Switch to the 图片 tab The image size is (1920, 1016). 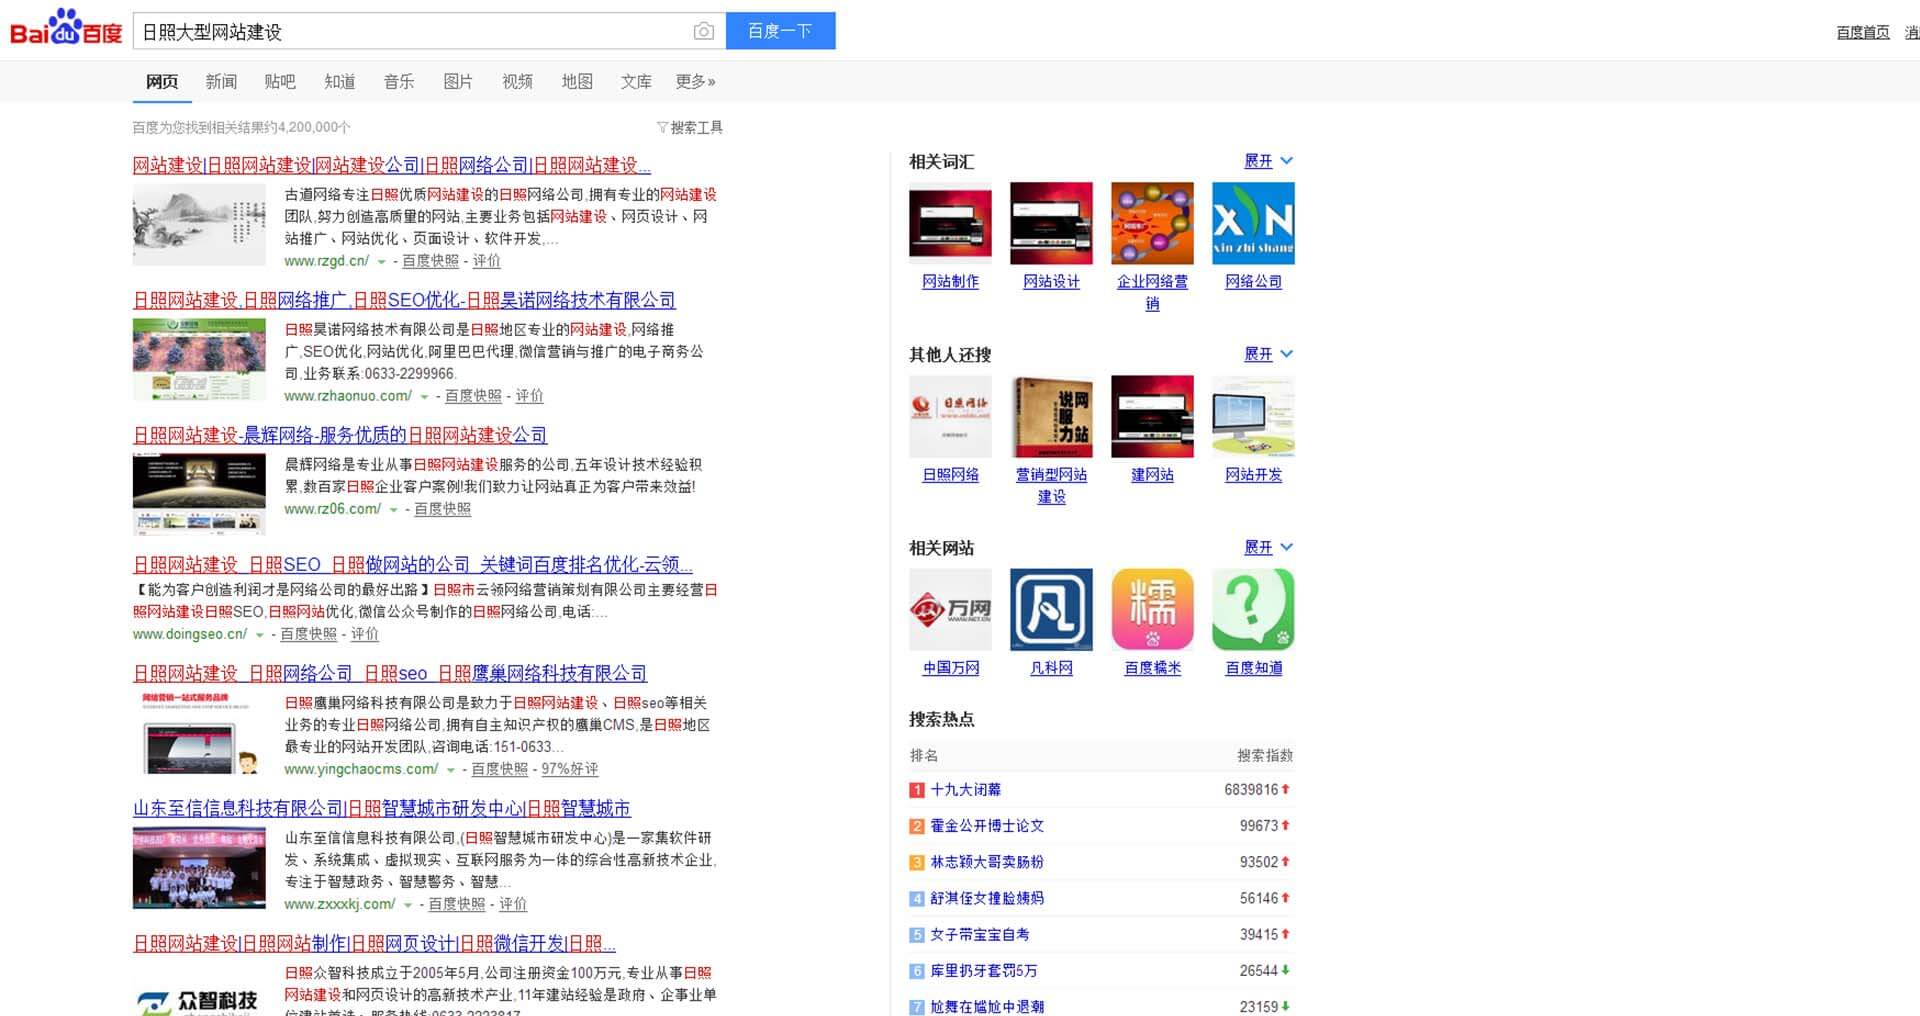pos(458,81)
